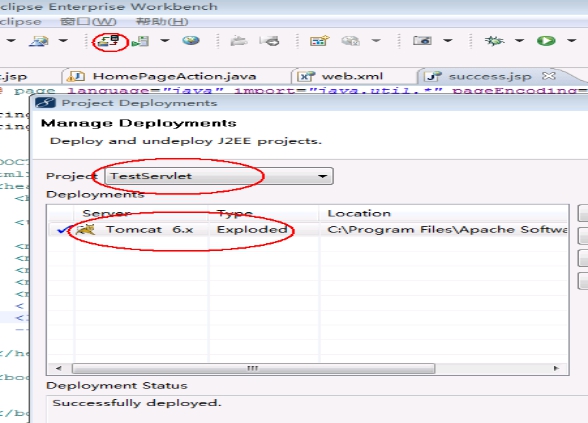Image resolution: width=588 pixels, height=423 pixels.
Task: Click the image wizard icon left of deploy
Action: (x=39, y=41)
